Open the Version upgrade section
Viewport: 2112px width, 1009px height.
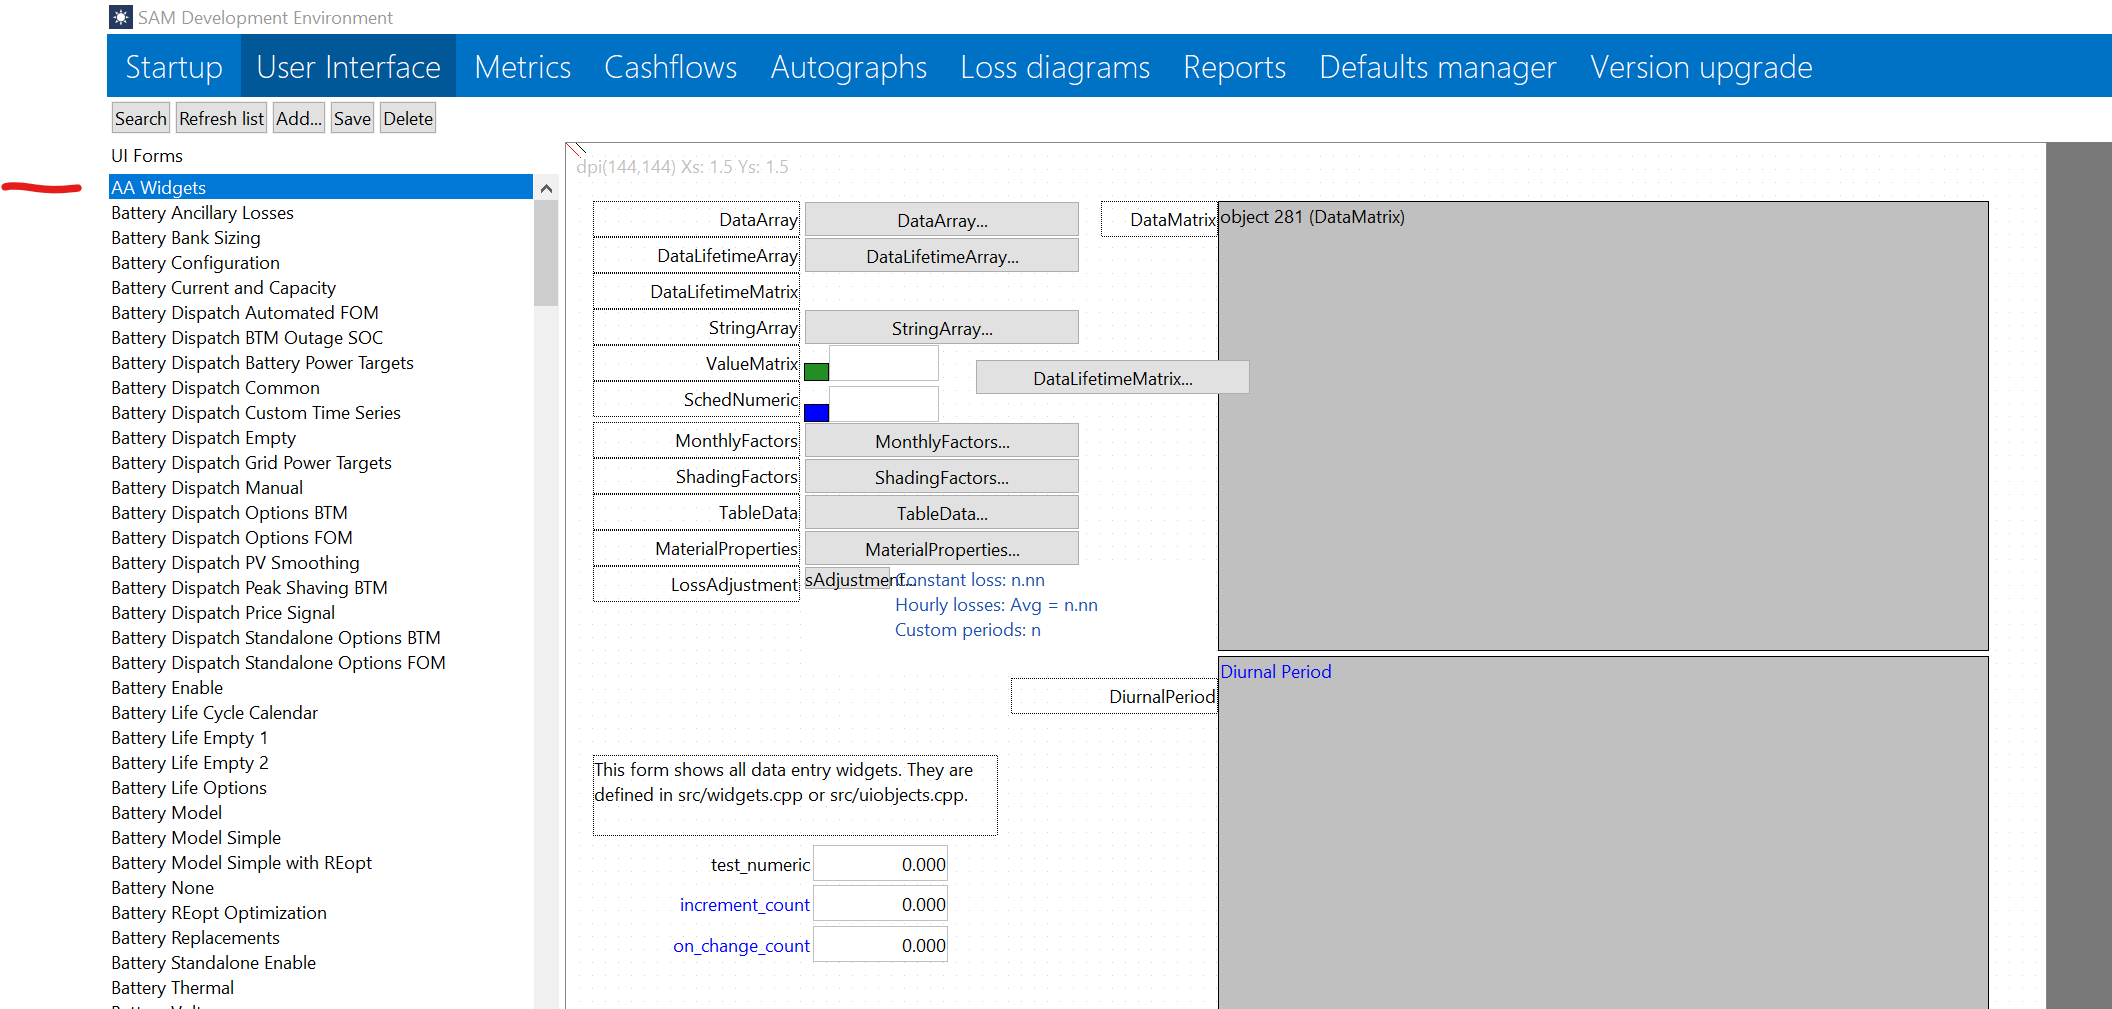point(1700,66)
